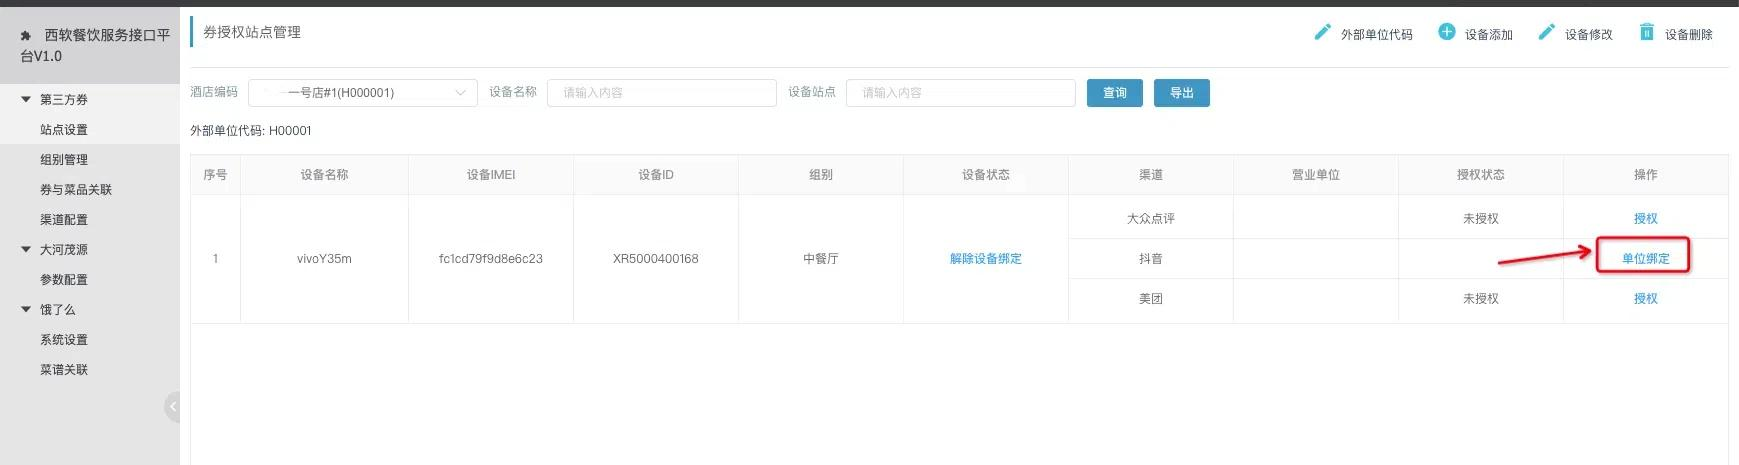Select the 大众点评 channel cell
The image size is (1739, 465).
coord(1151,218)
